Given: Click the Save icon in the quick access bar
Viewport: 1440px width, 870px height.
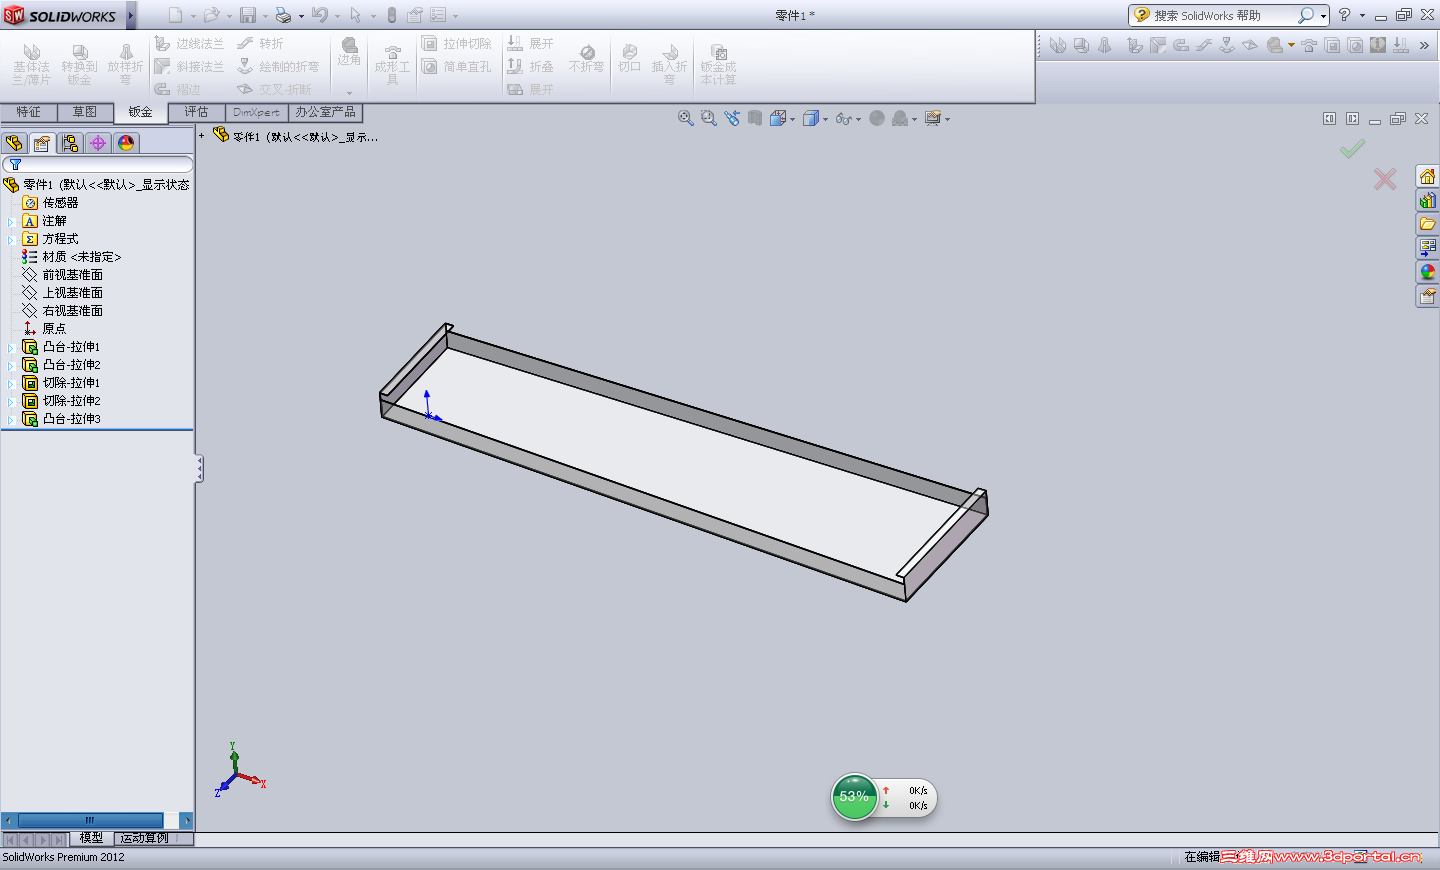Looking at the screenshot, I should coord(248,15).
